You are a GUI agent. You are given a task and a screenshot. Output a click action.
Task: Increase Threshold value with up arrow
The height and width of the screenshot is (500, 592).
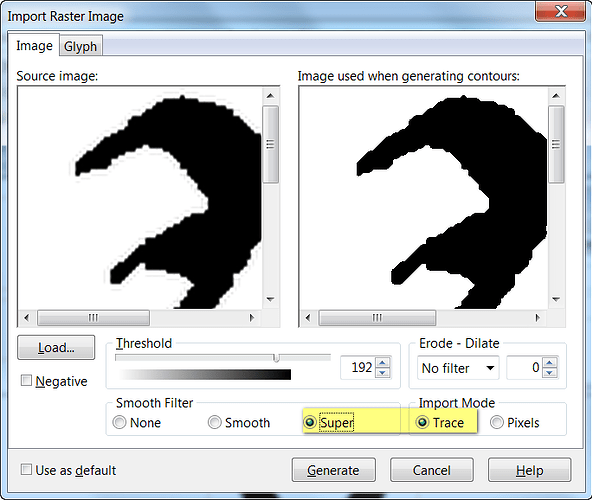(x=383, y=363)
